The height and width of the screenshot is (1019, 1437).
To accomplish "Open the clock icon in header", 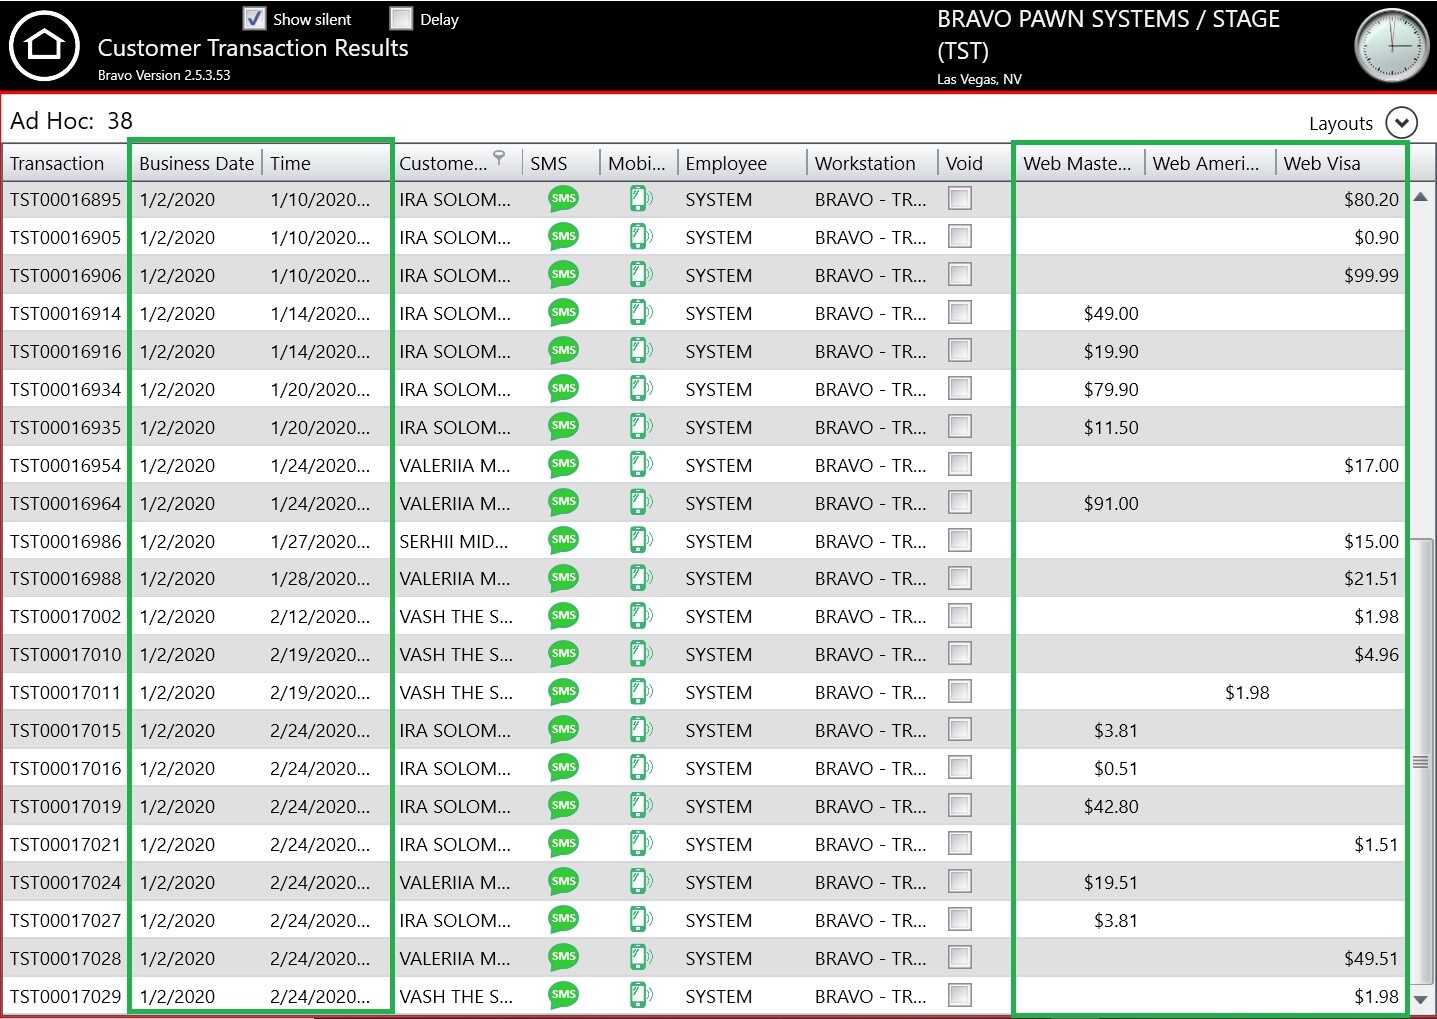I will pyautogui.click(x=1392, y=46).
